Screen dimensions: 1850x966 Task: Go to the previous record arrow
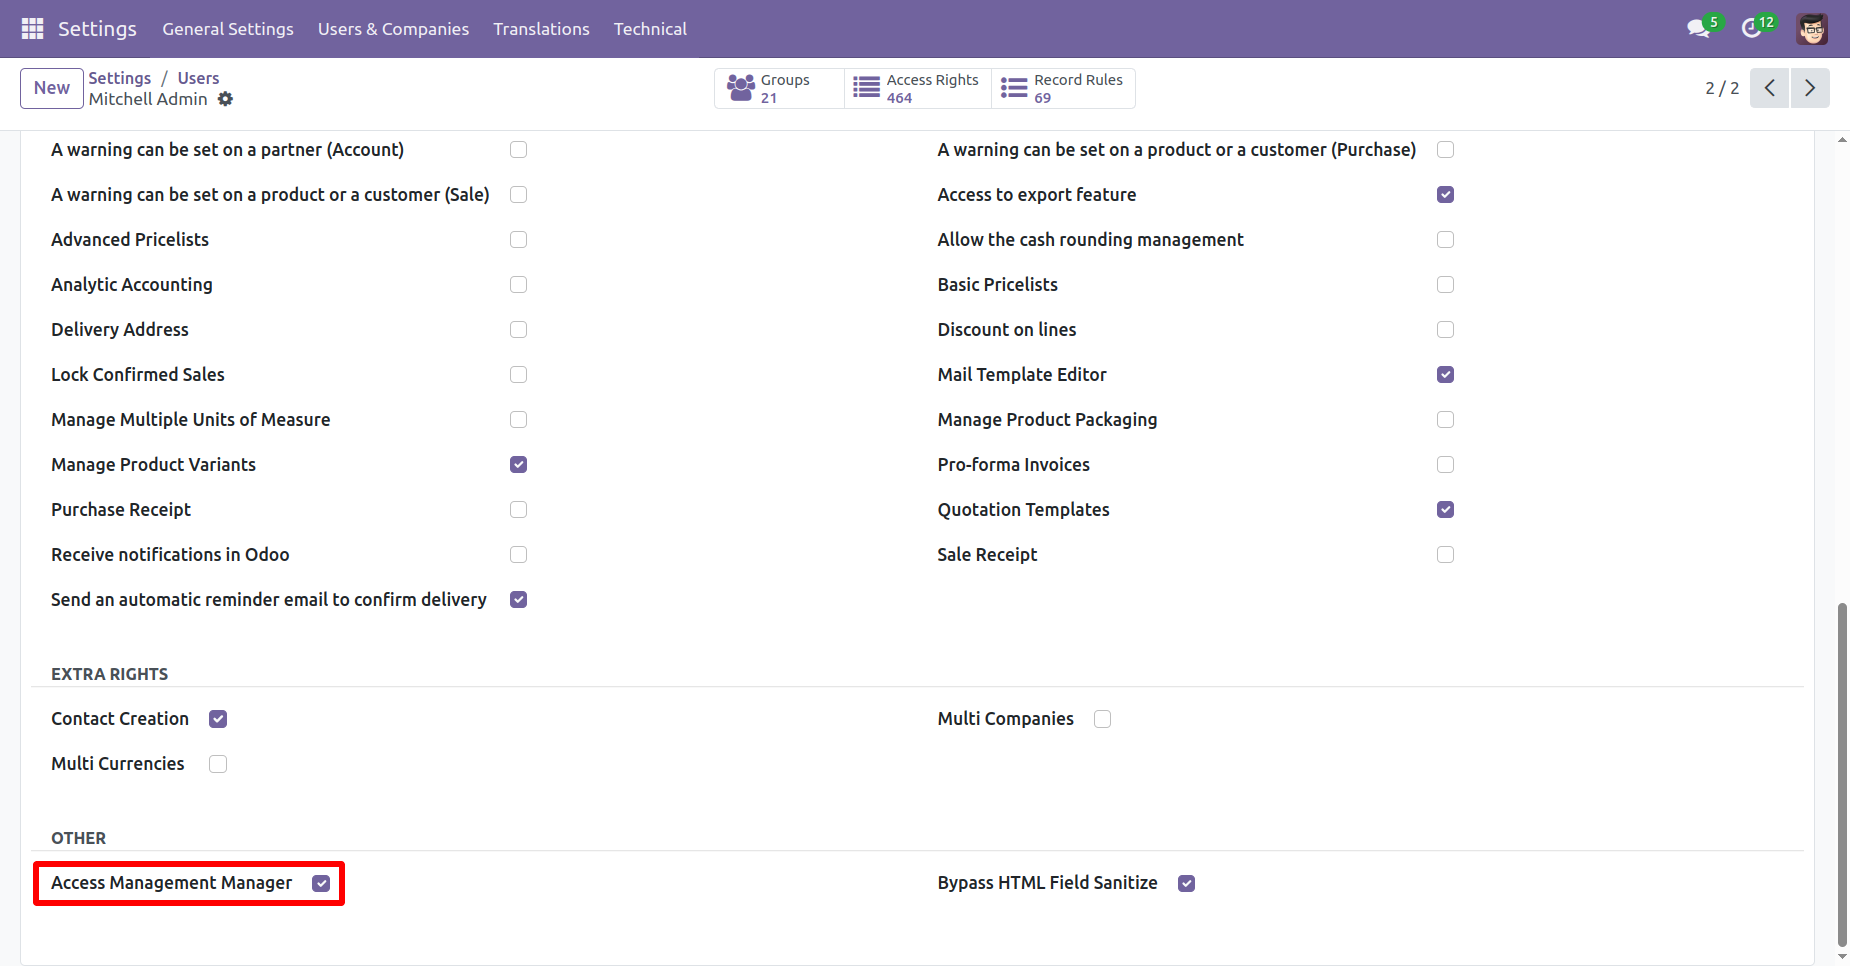tap(1769, 88)
